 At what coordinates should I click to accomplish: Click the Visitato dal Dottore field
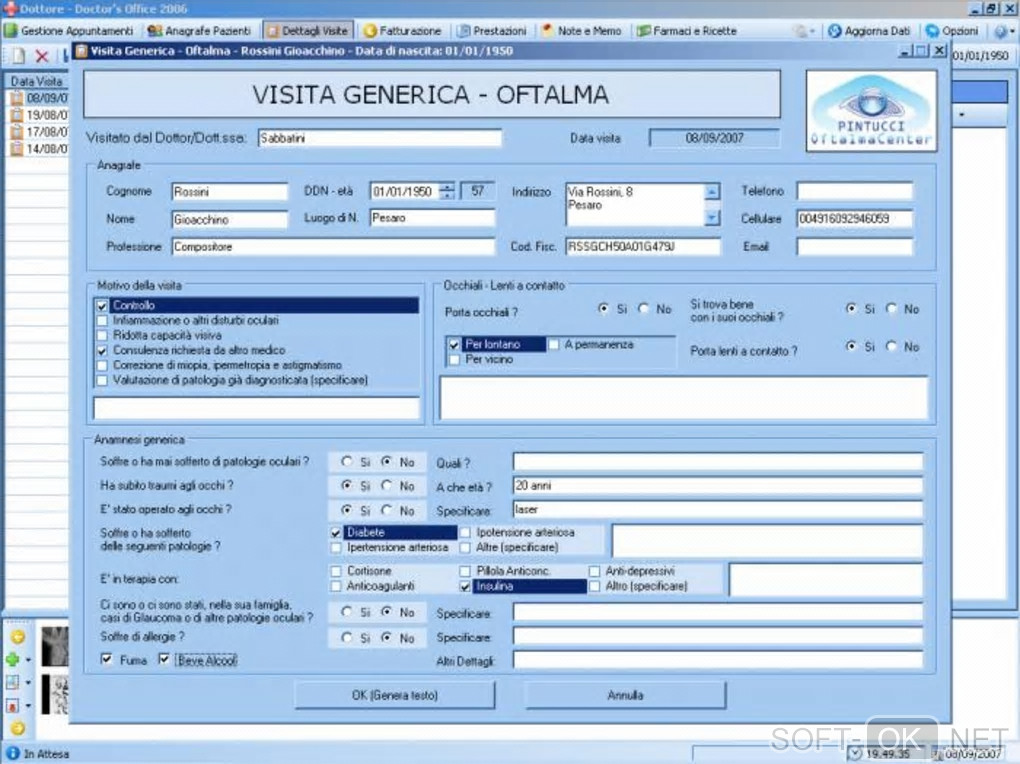pos(380,138)
